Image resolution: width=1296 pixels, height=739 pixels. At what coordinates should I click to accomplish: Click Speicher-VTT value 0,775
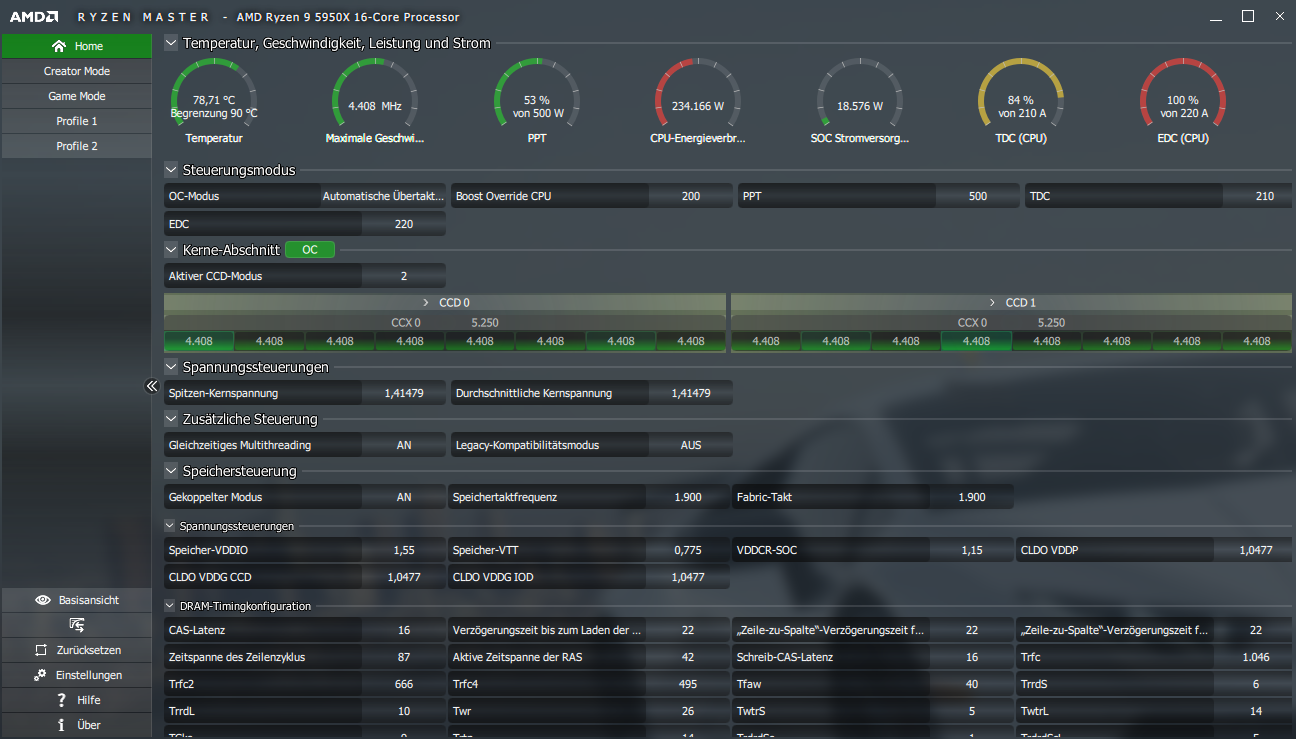click(688, 550)
